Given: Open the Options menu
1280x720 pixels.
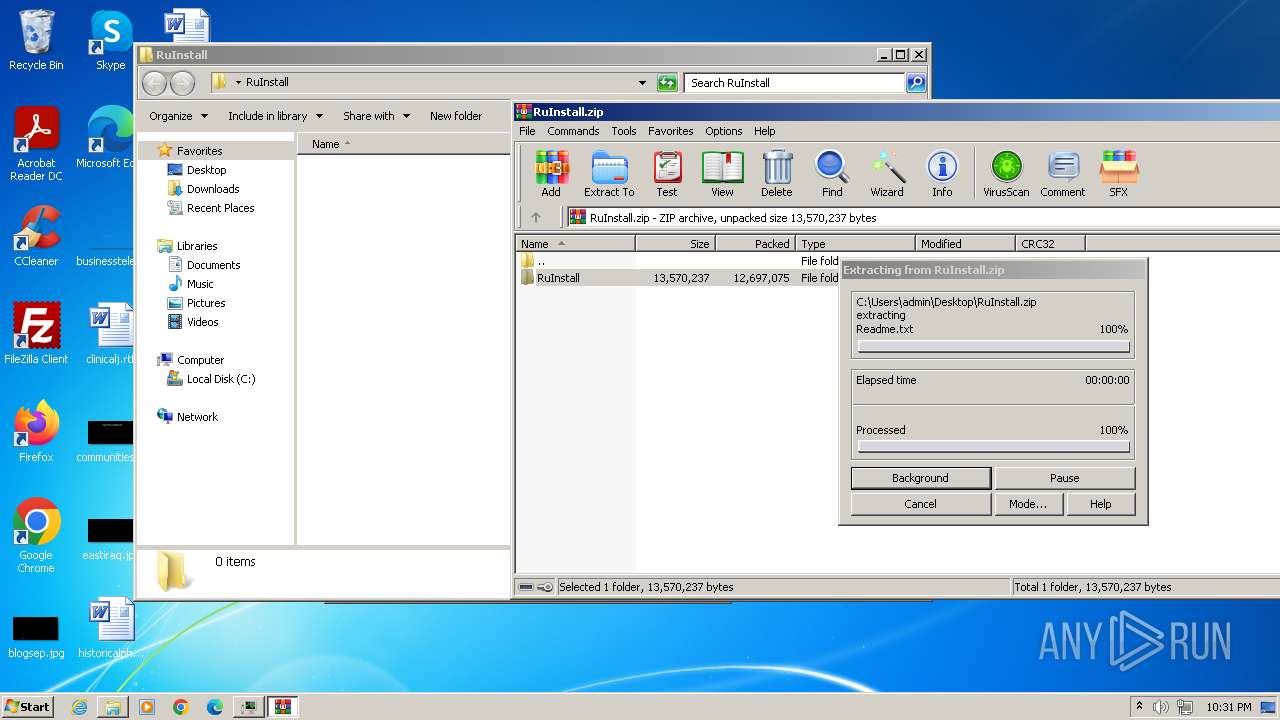Looking at the screenshot, I should click(x=723, y=131).
